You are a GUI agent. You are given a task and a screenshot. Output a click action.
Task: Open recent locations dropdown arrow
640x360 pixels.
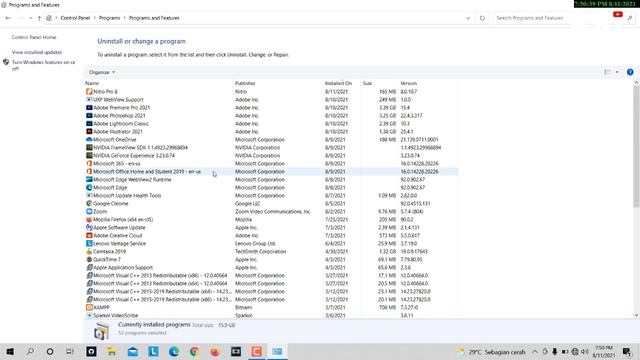click(31, 18)
